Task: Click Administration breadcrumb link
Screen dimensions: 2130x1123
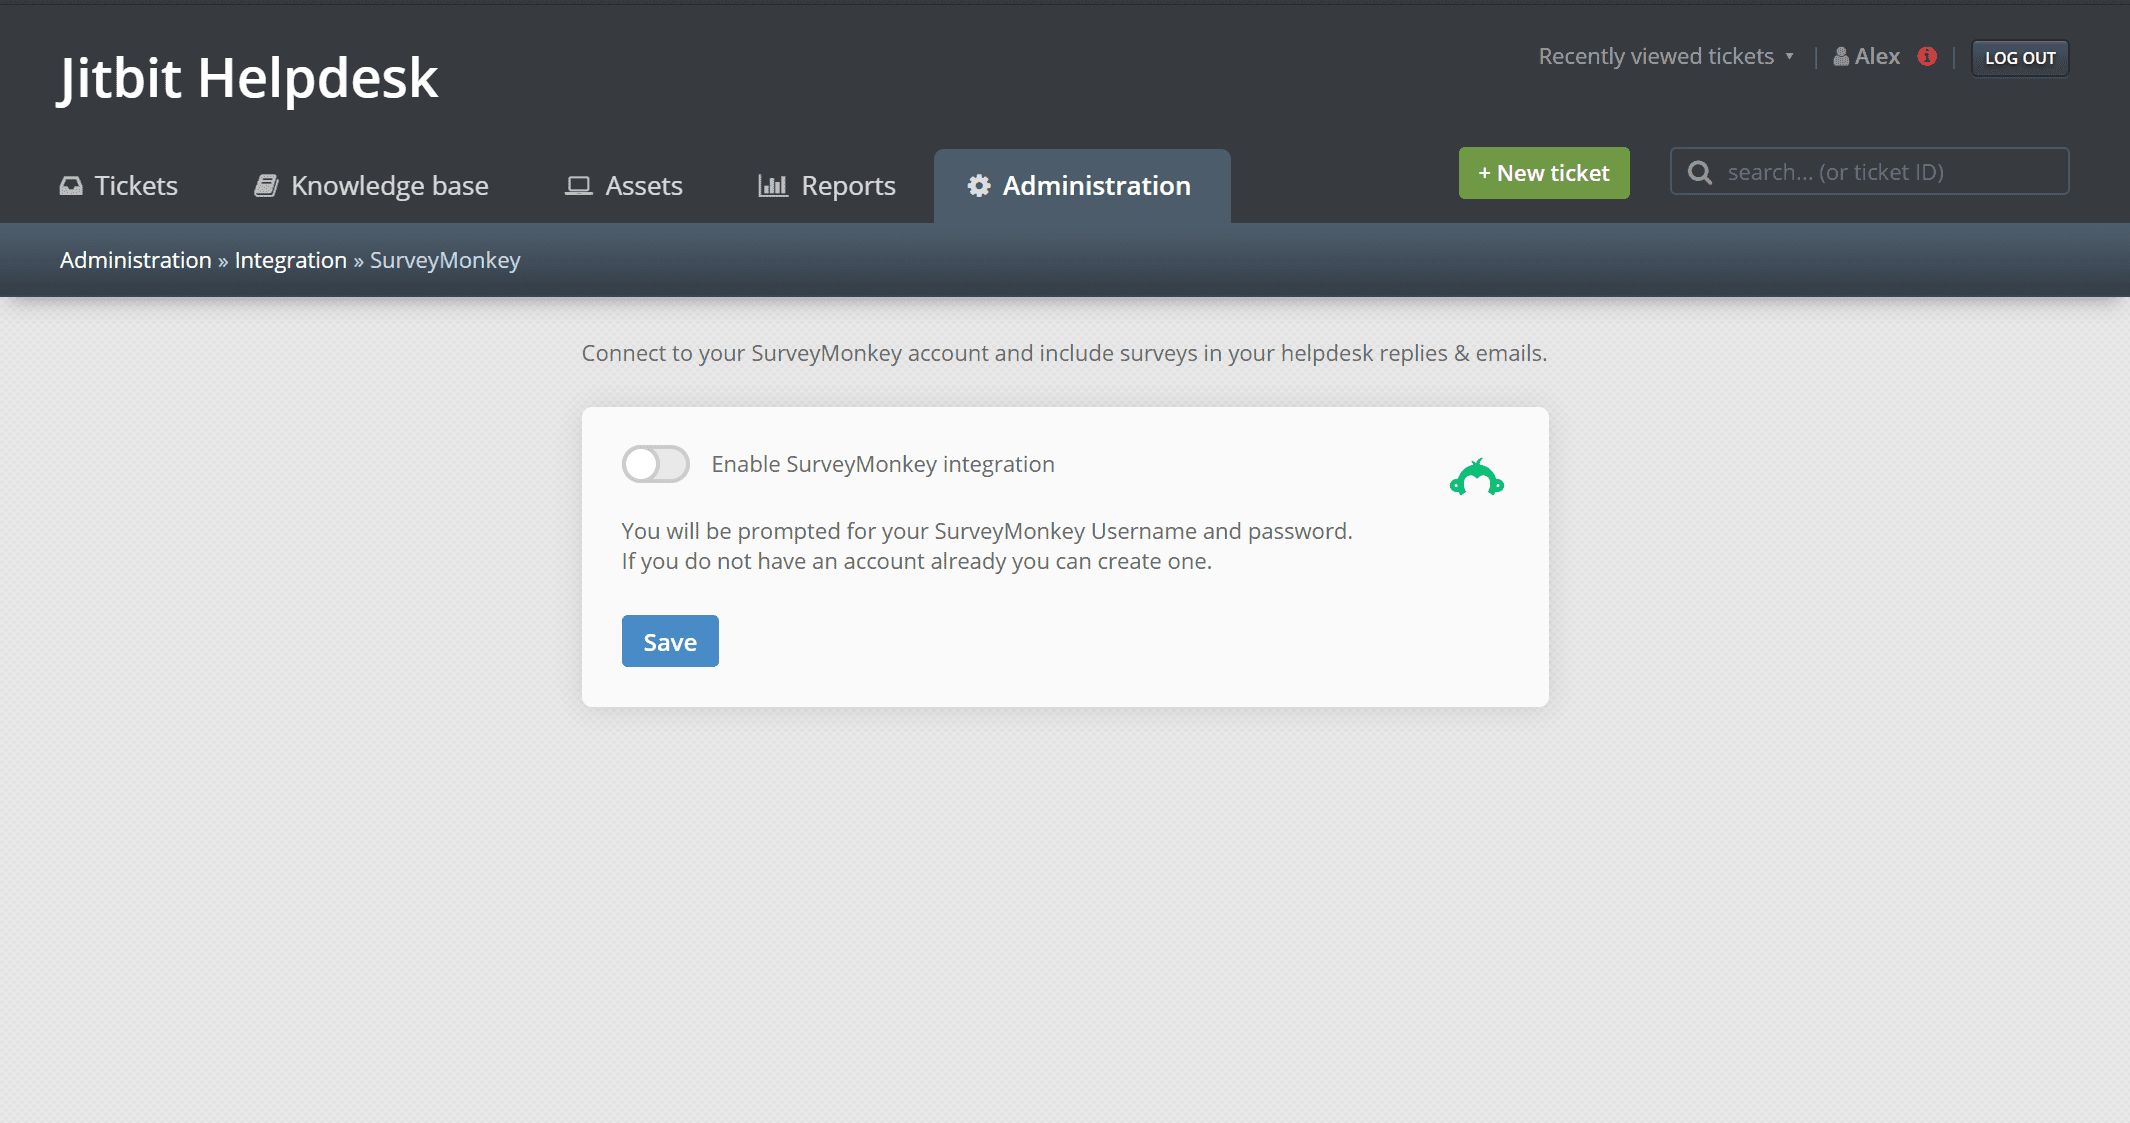Action: click(135, 260)
